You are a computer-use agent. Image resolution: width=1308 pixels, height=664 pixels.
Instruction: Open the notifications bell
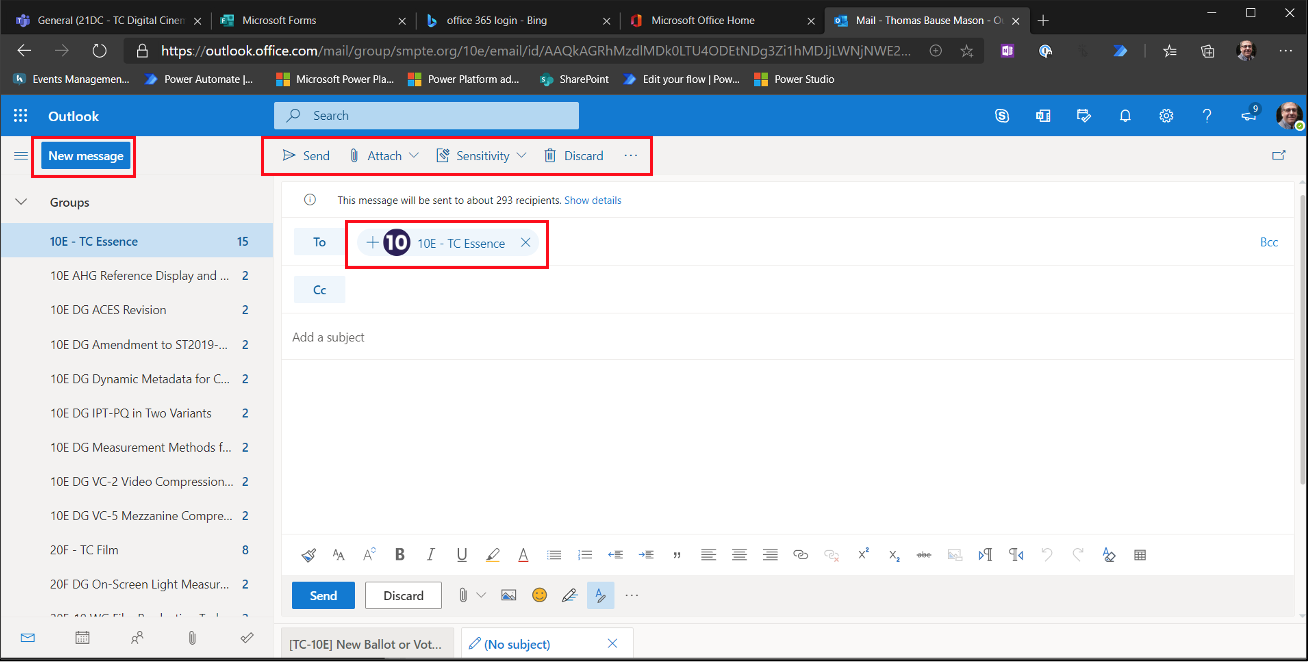point(1125,115)
